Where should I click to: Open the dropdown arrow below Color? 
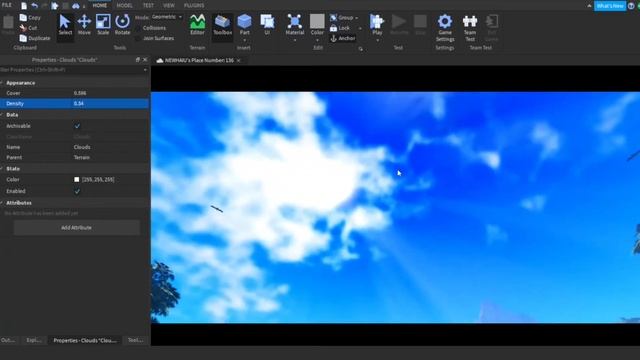point(317,40)
